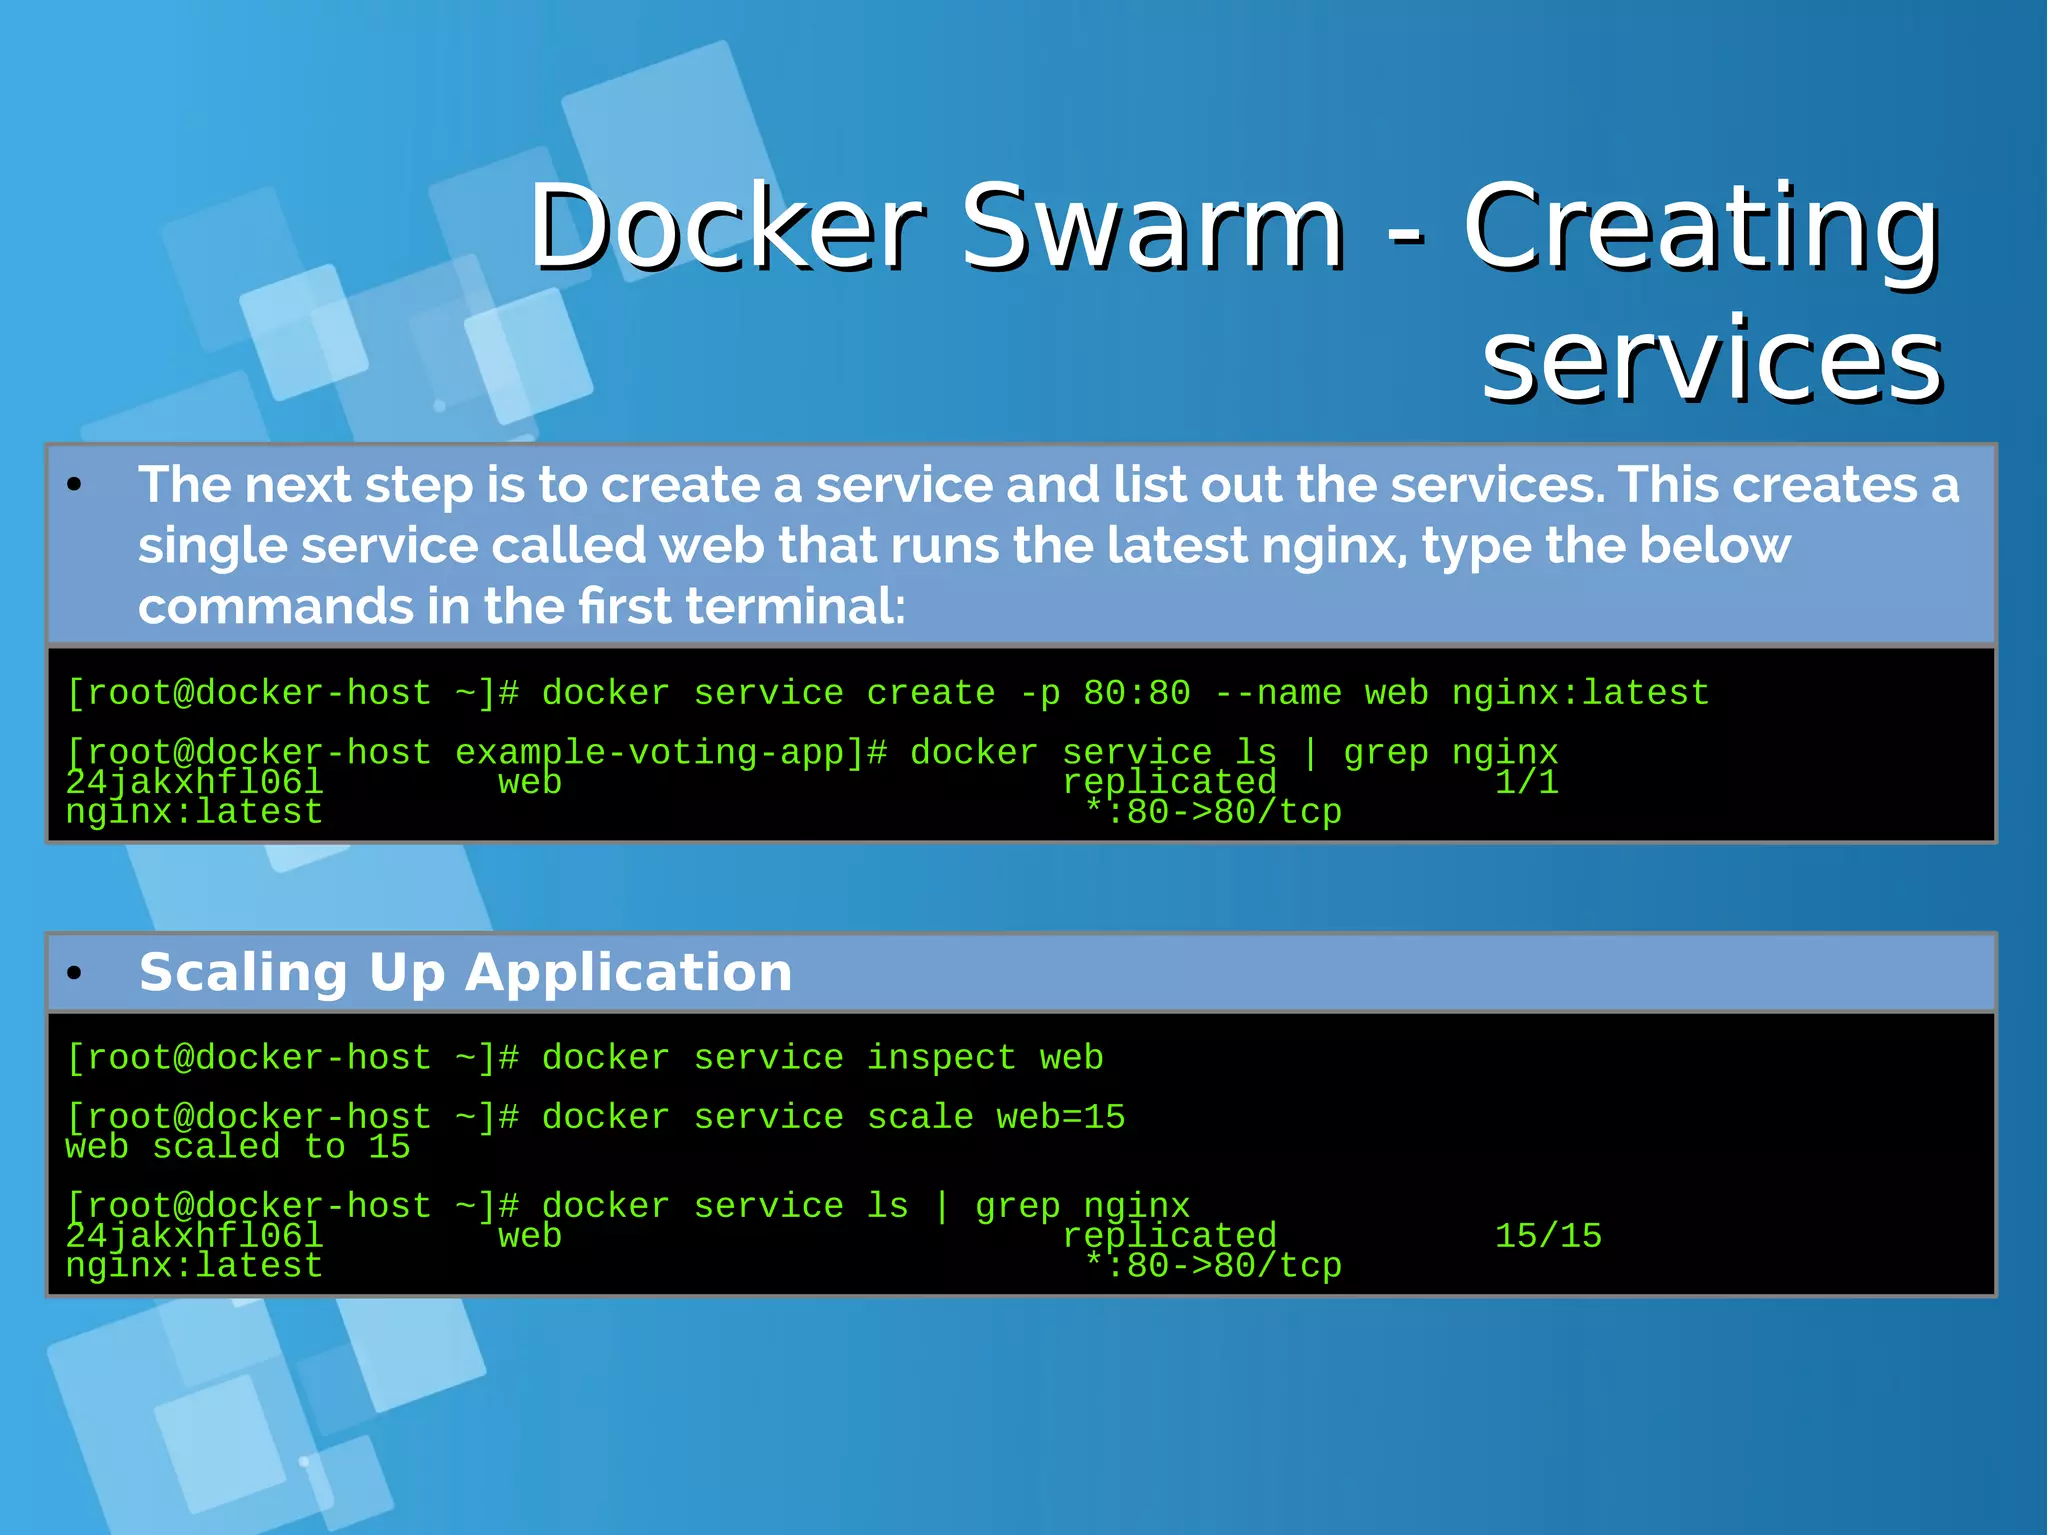Select the "15/15" replicas value
The height and width of the screenshot is (1535, 2048).
coord(1548,1236)
